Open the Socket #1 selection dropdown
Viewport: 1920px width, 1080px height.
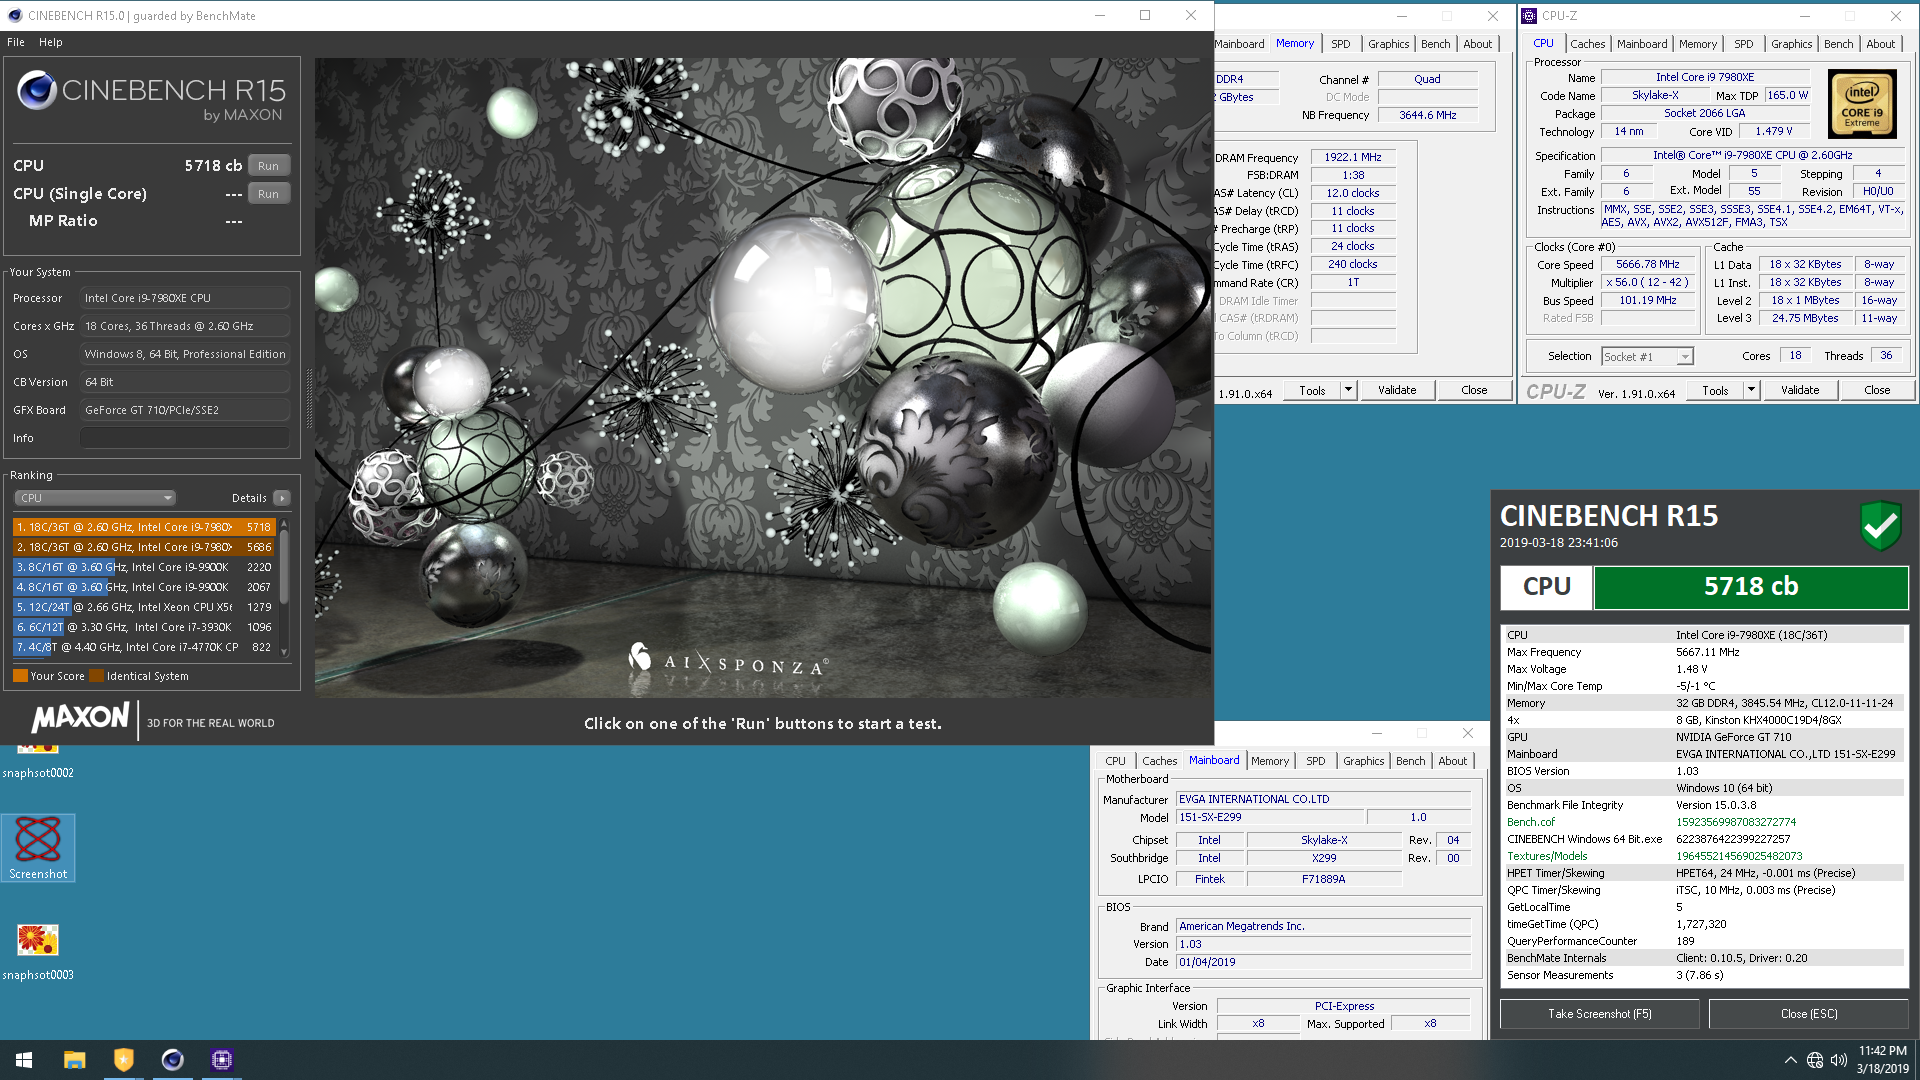click(x=1647, y=357)
